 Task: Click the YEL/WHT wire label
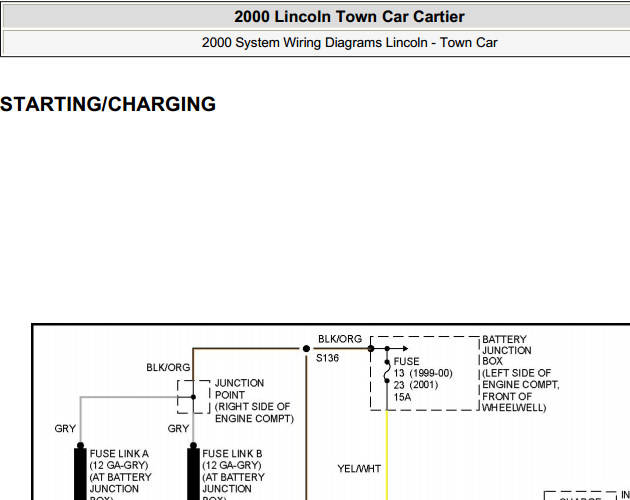pos(359,469)
